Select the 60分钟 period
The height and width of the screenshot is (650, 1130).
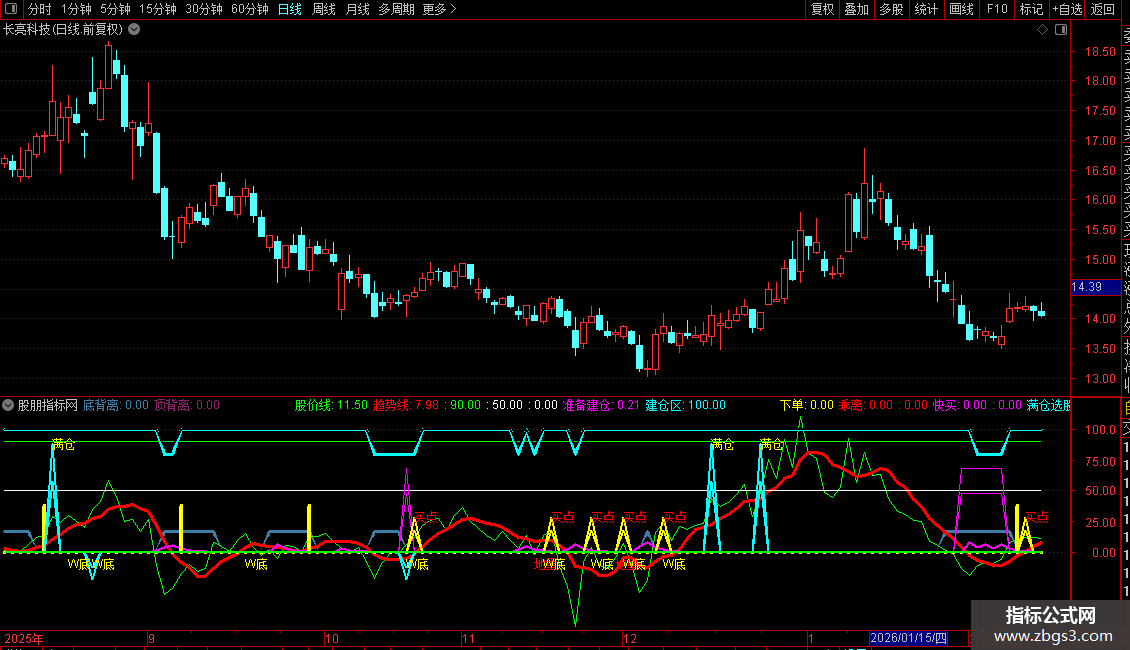[249, 9]
